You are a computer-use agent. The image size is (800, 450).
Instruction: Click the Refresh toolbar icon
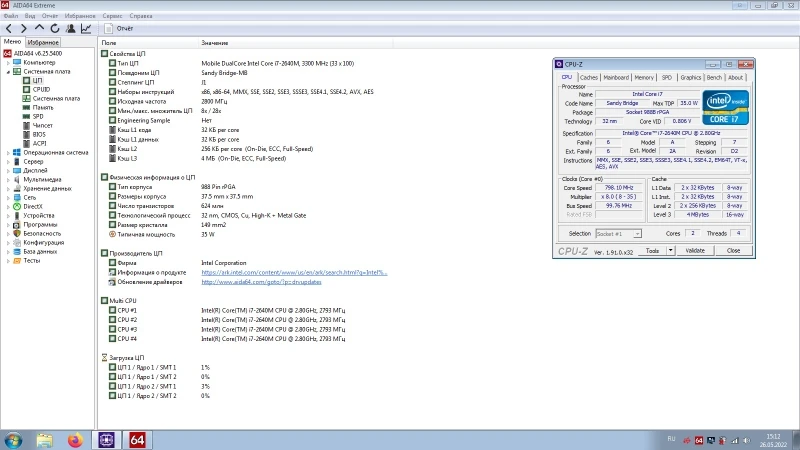pos(55,29)
